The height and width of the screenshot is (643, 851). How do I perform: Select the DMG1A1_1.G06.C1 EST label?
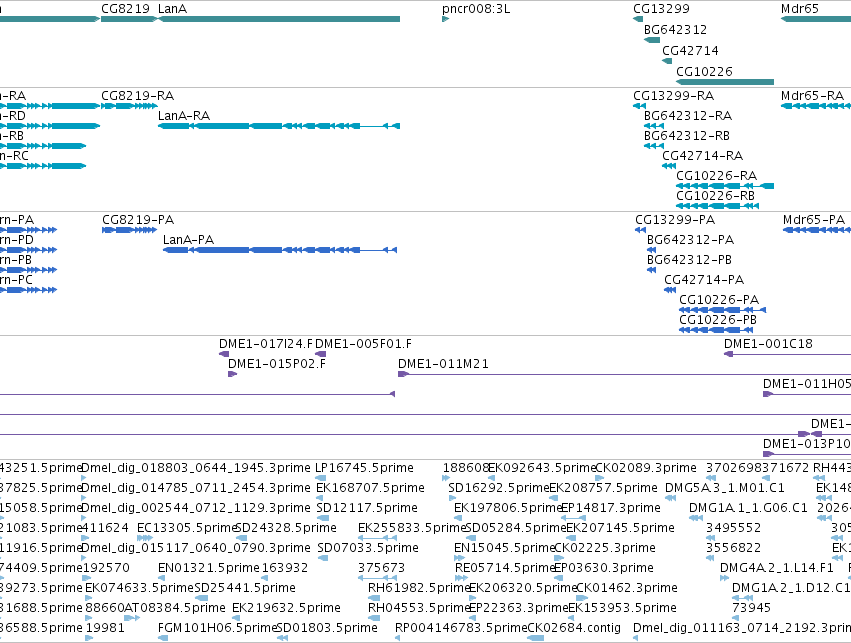tap(748, 508)
